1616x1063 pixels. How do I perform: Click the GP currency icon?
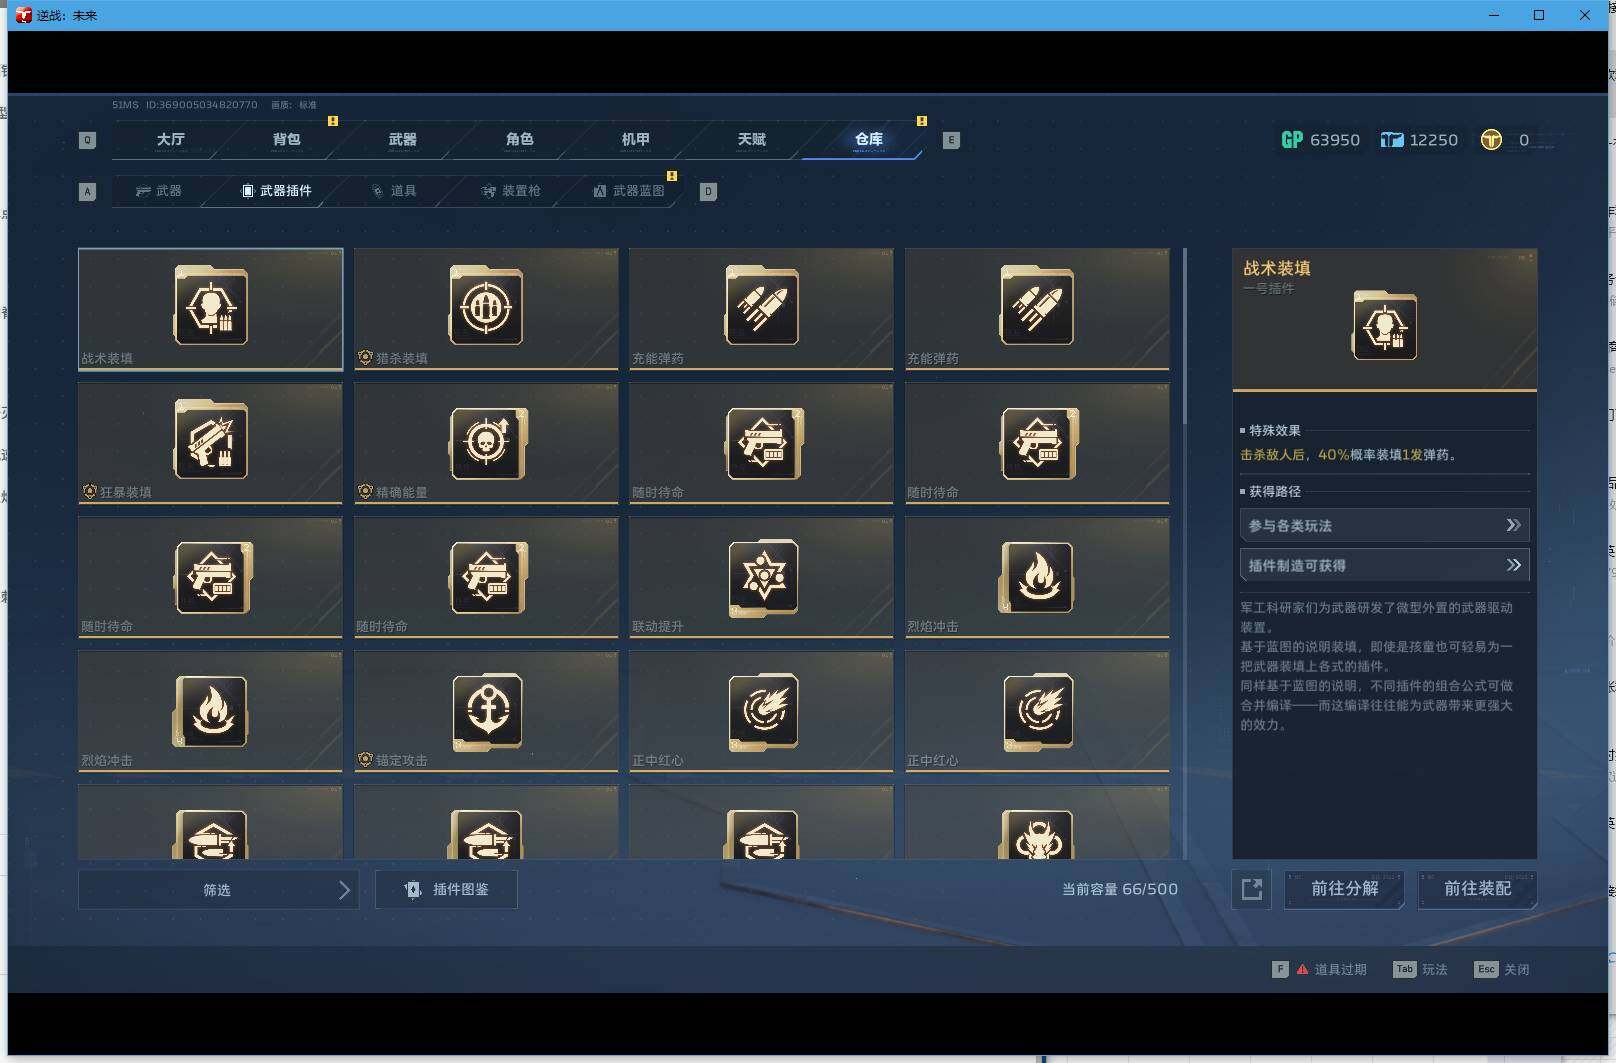click(1292, 140)
